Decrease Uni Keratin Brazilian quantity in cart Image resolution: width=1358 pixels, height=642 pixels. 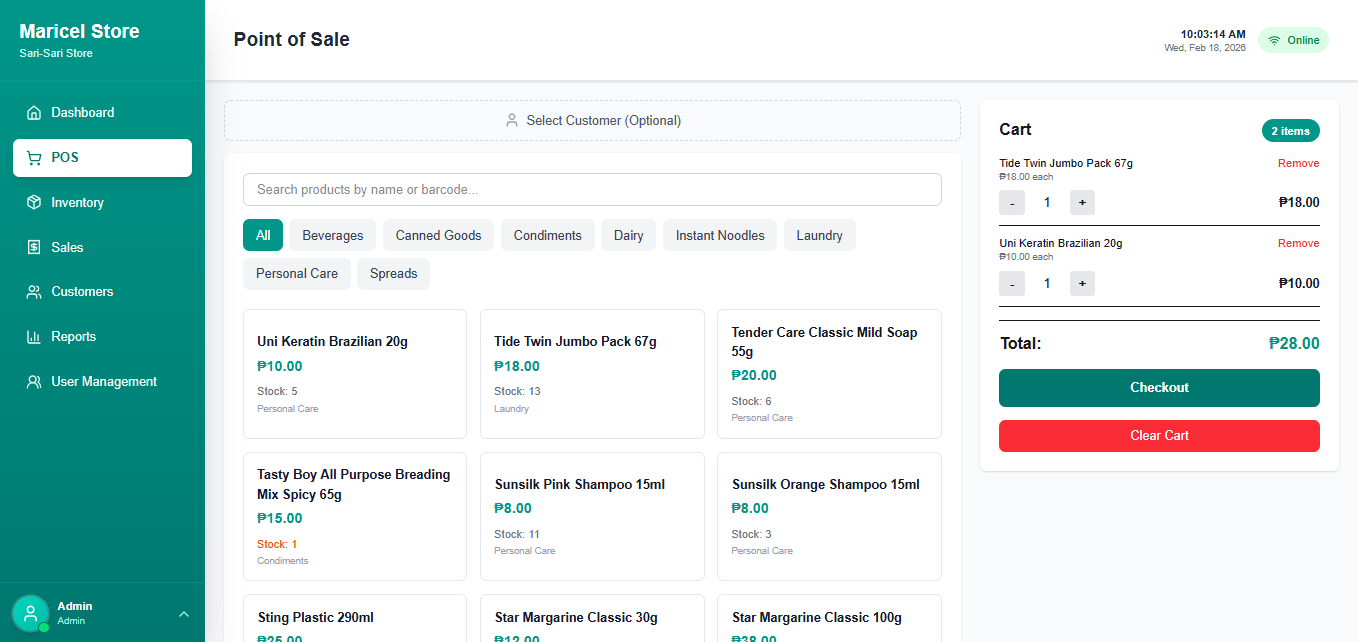[1012, 283]
